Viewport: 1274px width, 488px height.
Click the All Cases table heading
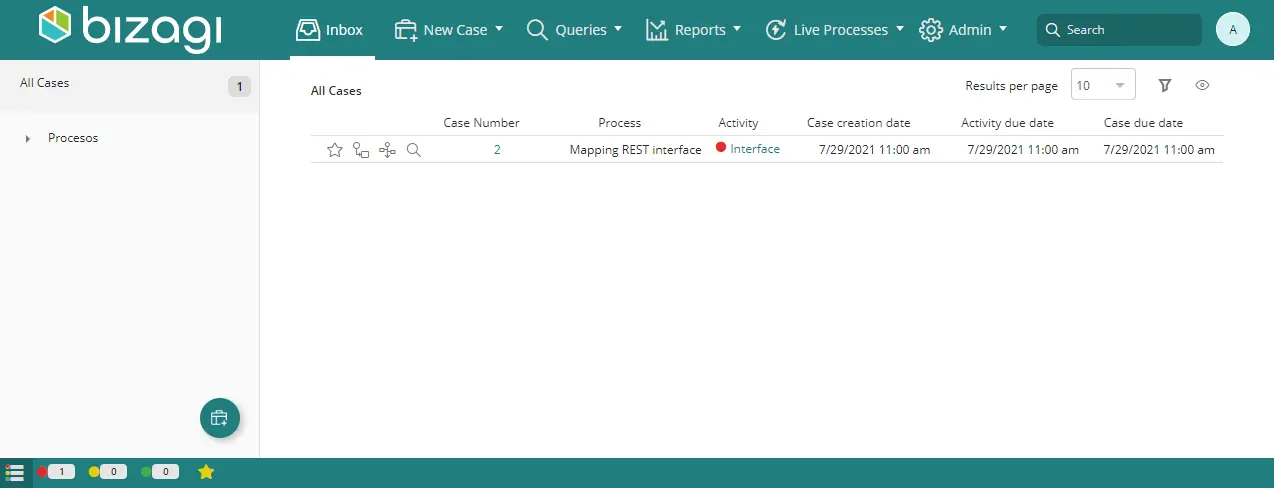tap(336, 91)
